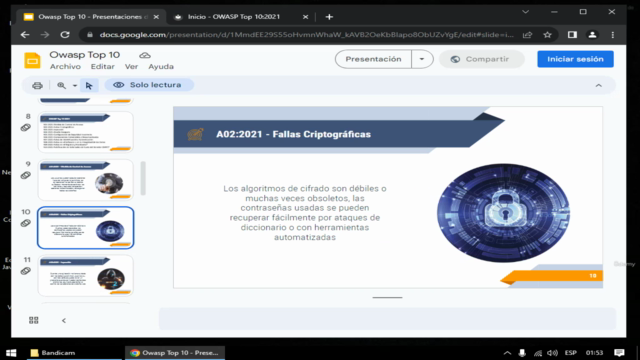Click the ESP language indicator

571,353
